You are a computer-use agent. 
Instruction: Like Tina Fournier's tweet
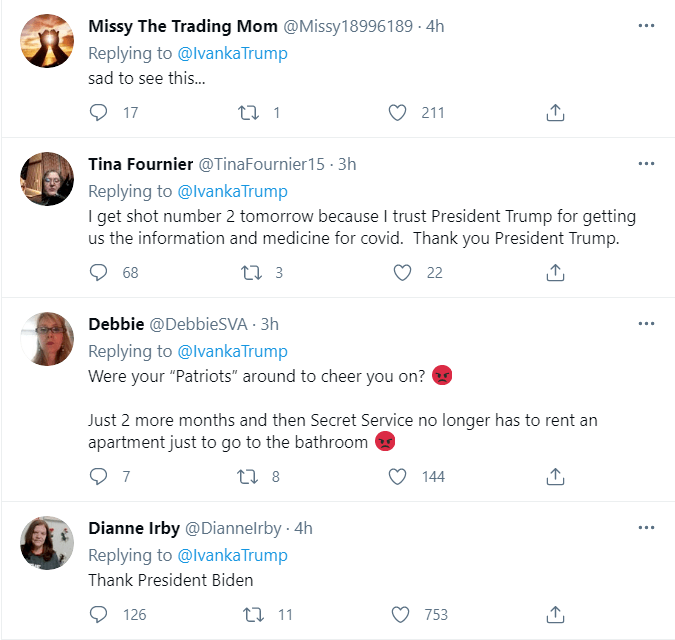402,272
